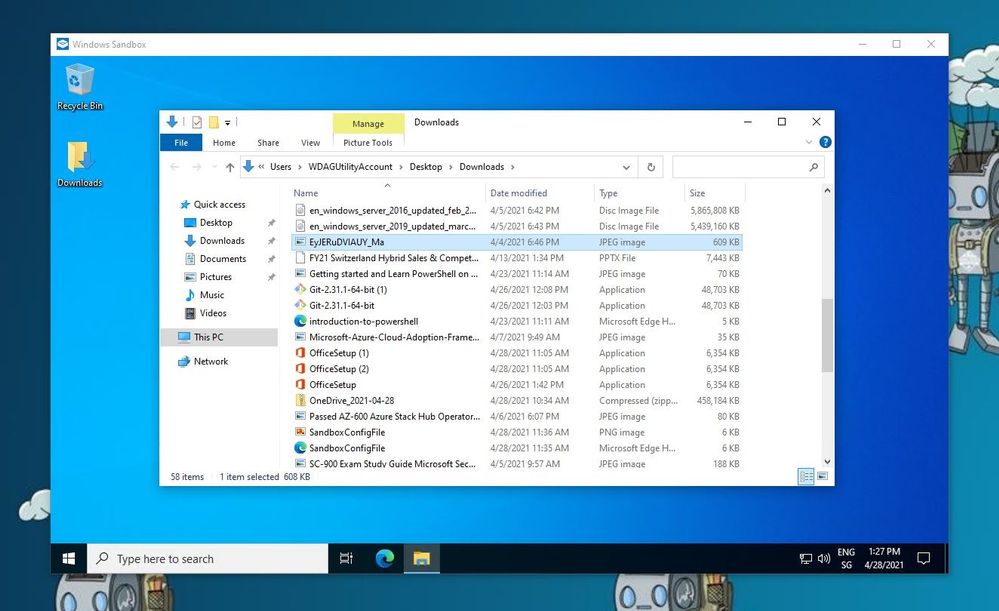Image resolution: width=999 pixels, height=611 pixels.
Task: Select OfficeSetup (1) application icon
Action: click(300, 353)
